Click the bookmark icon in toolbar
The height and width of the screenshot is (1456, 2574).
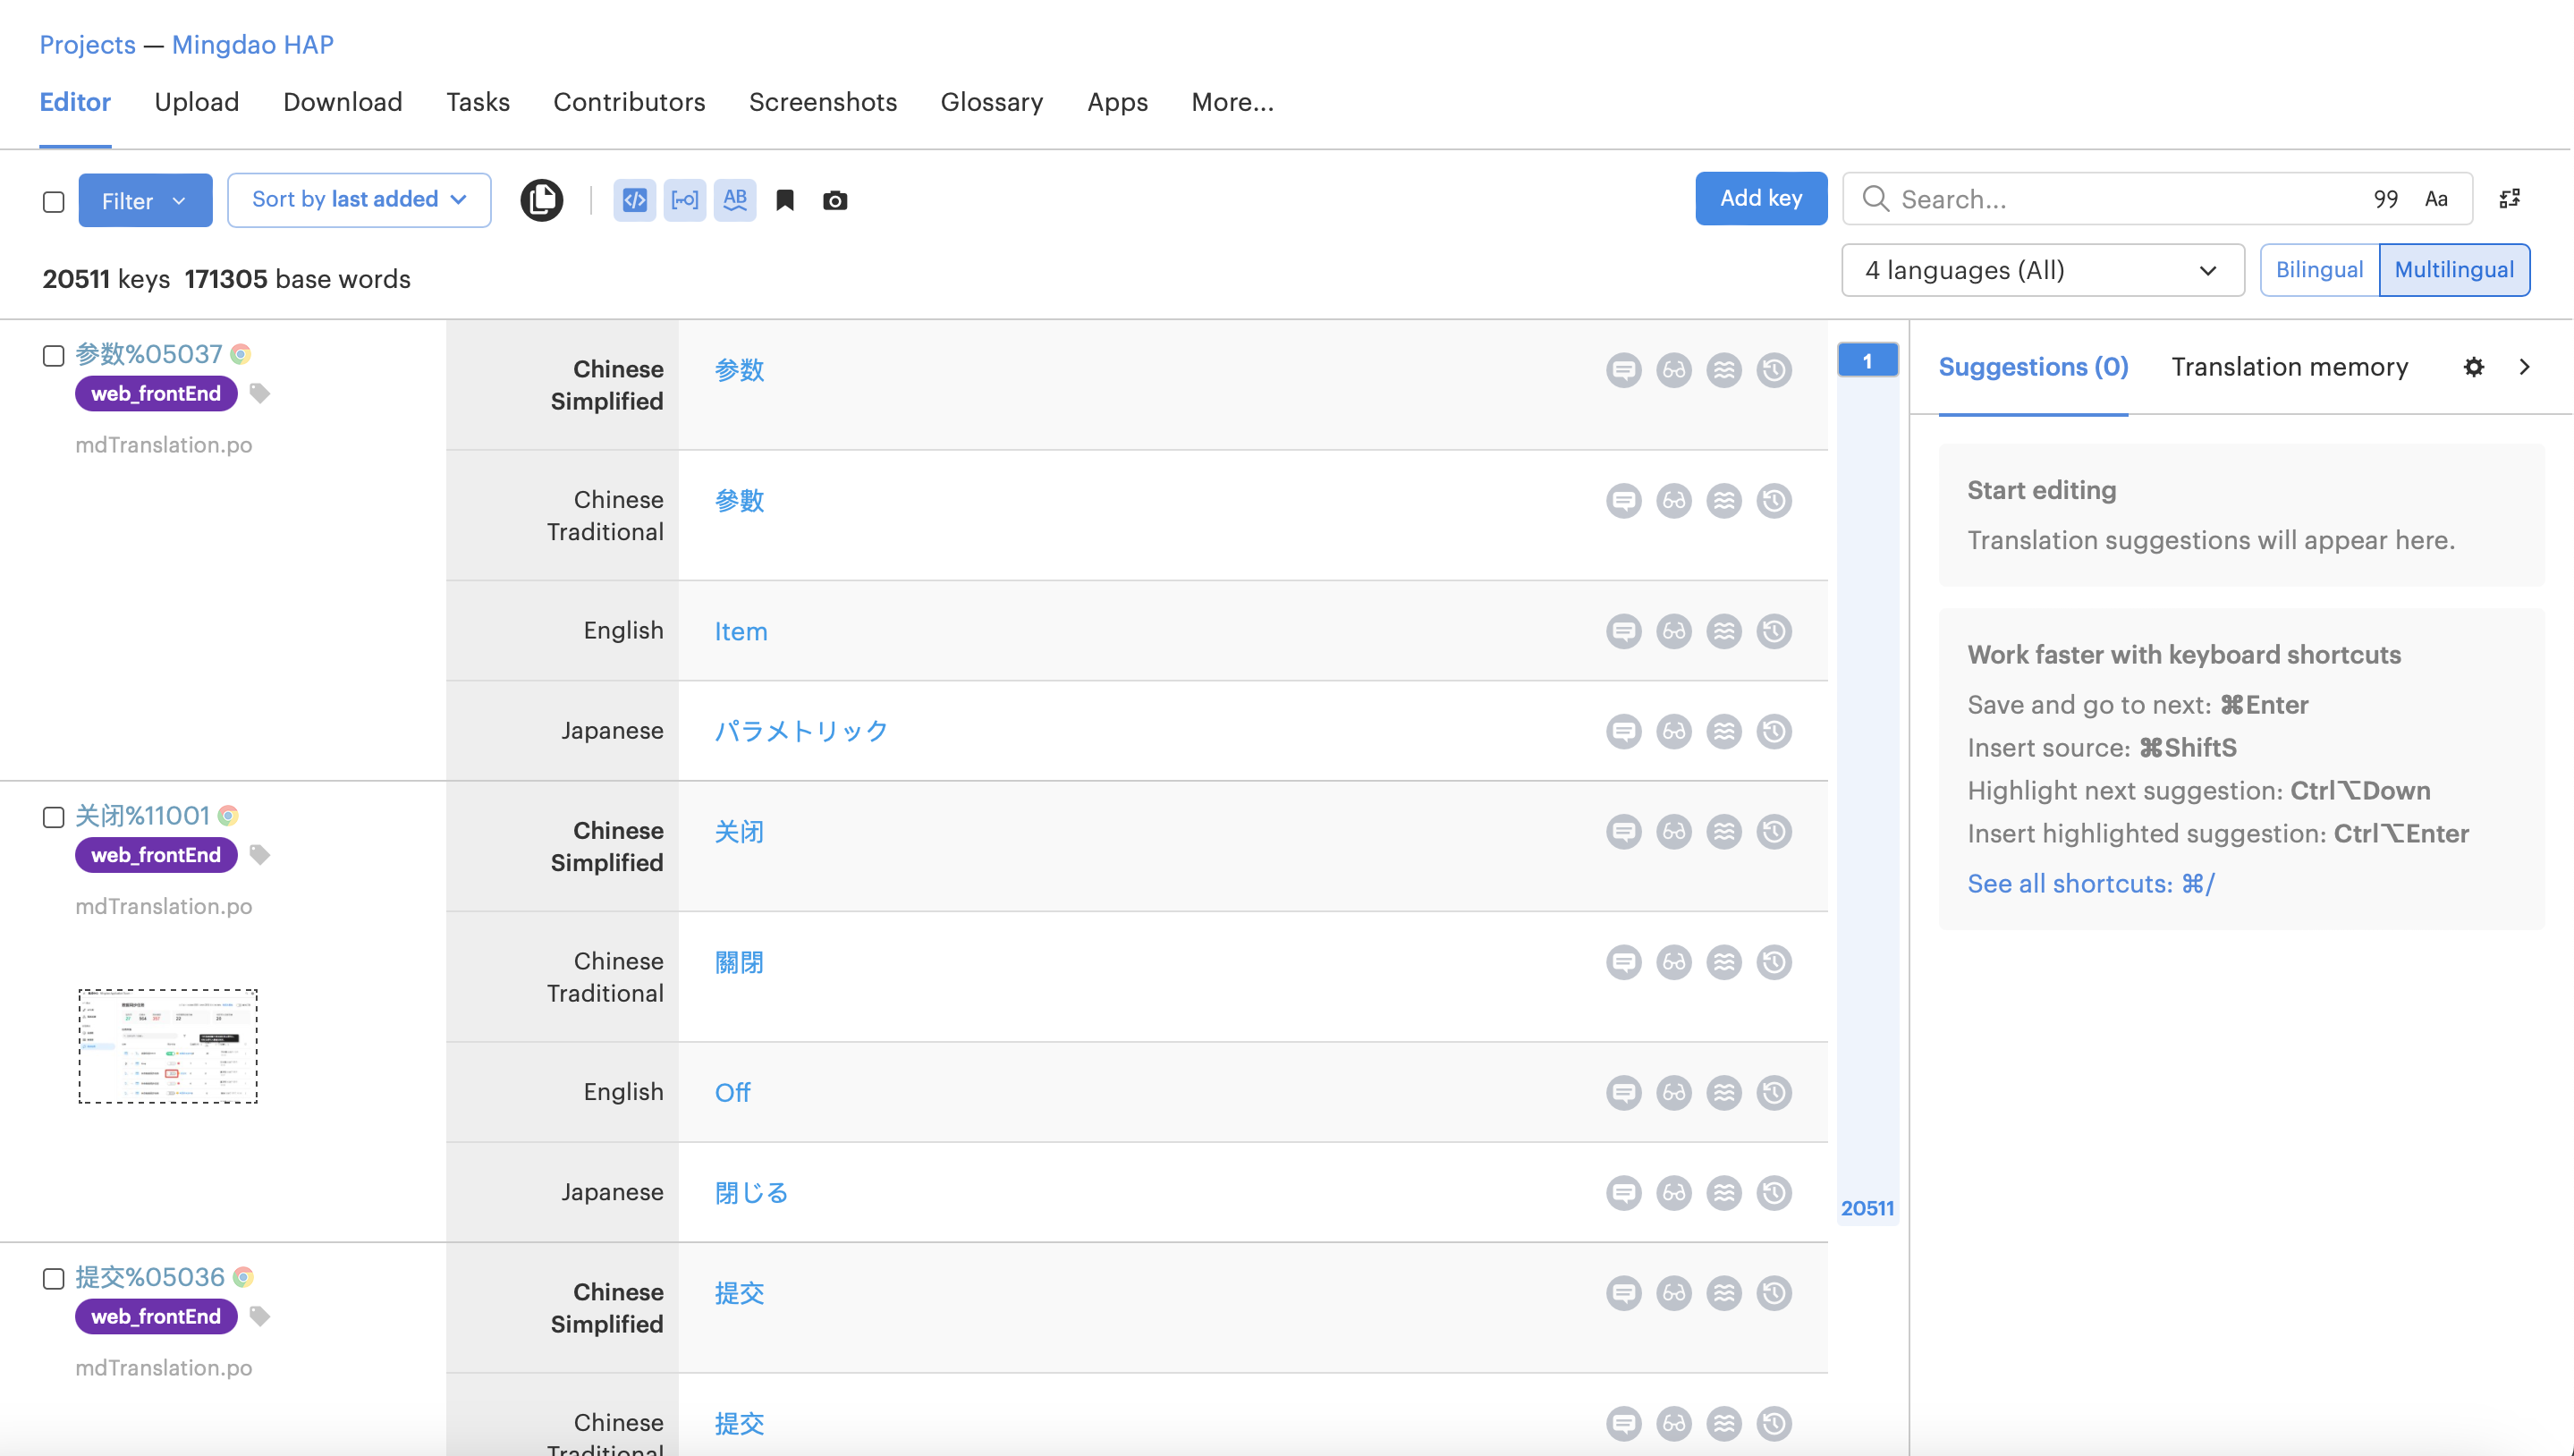[785, 200]
